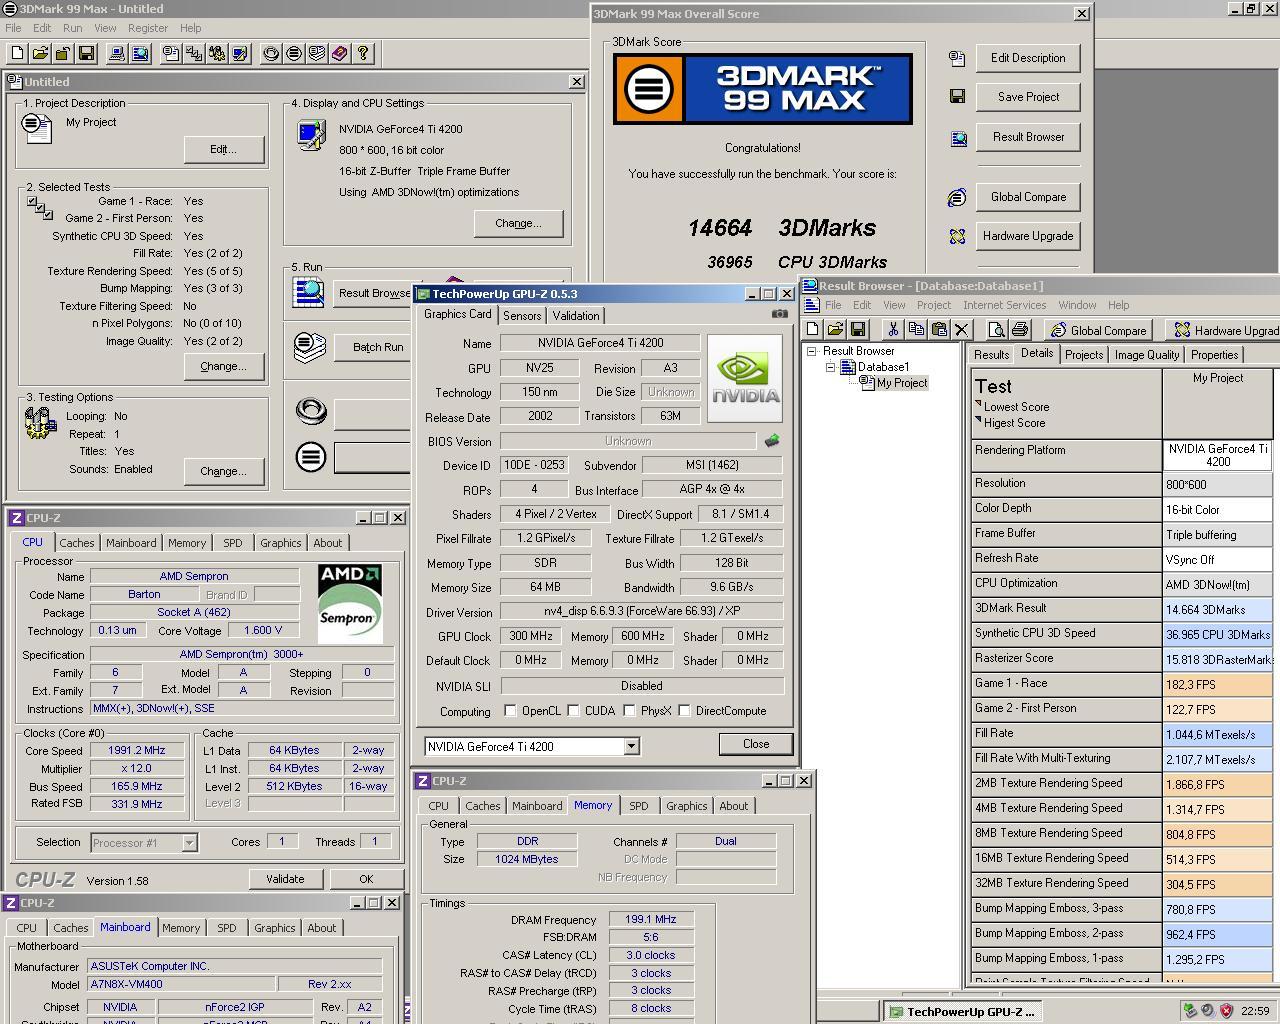Click New project icon in 3DMark toolbar

point(18,53)
